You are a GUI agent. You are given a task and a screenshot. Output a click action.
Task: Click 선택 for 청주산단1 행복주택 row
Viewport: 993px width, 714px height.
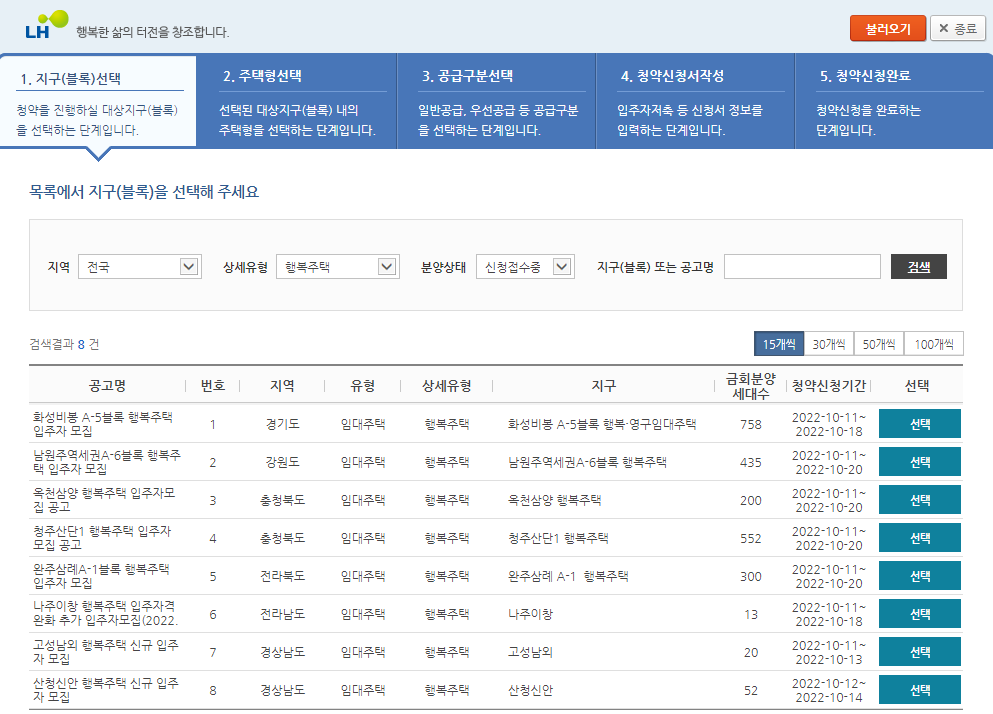pos(918,537)
